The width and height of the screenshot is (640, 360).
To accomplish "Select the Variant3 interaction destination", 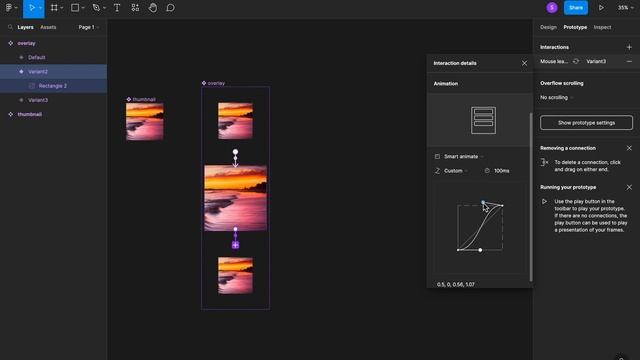I will (596, 62).
